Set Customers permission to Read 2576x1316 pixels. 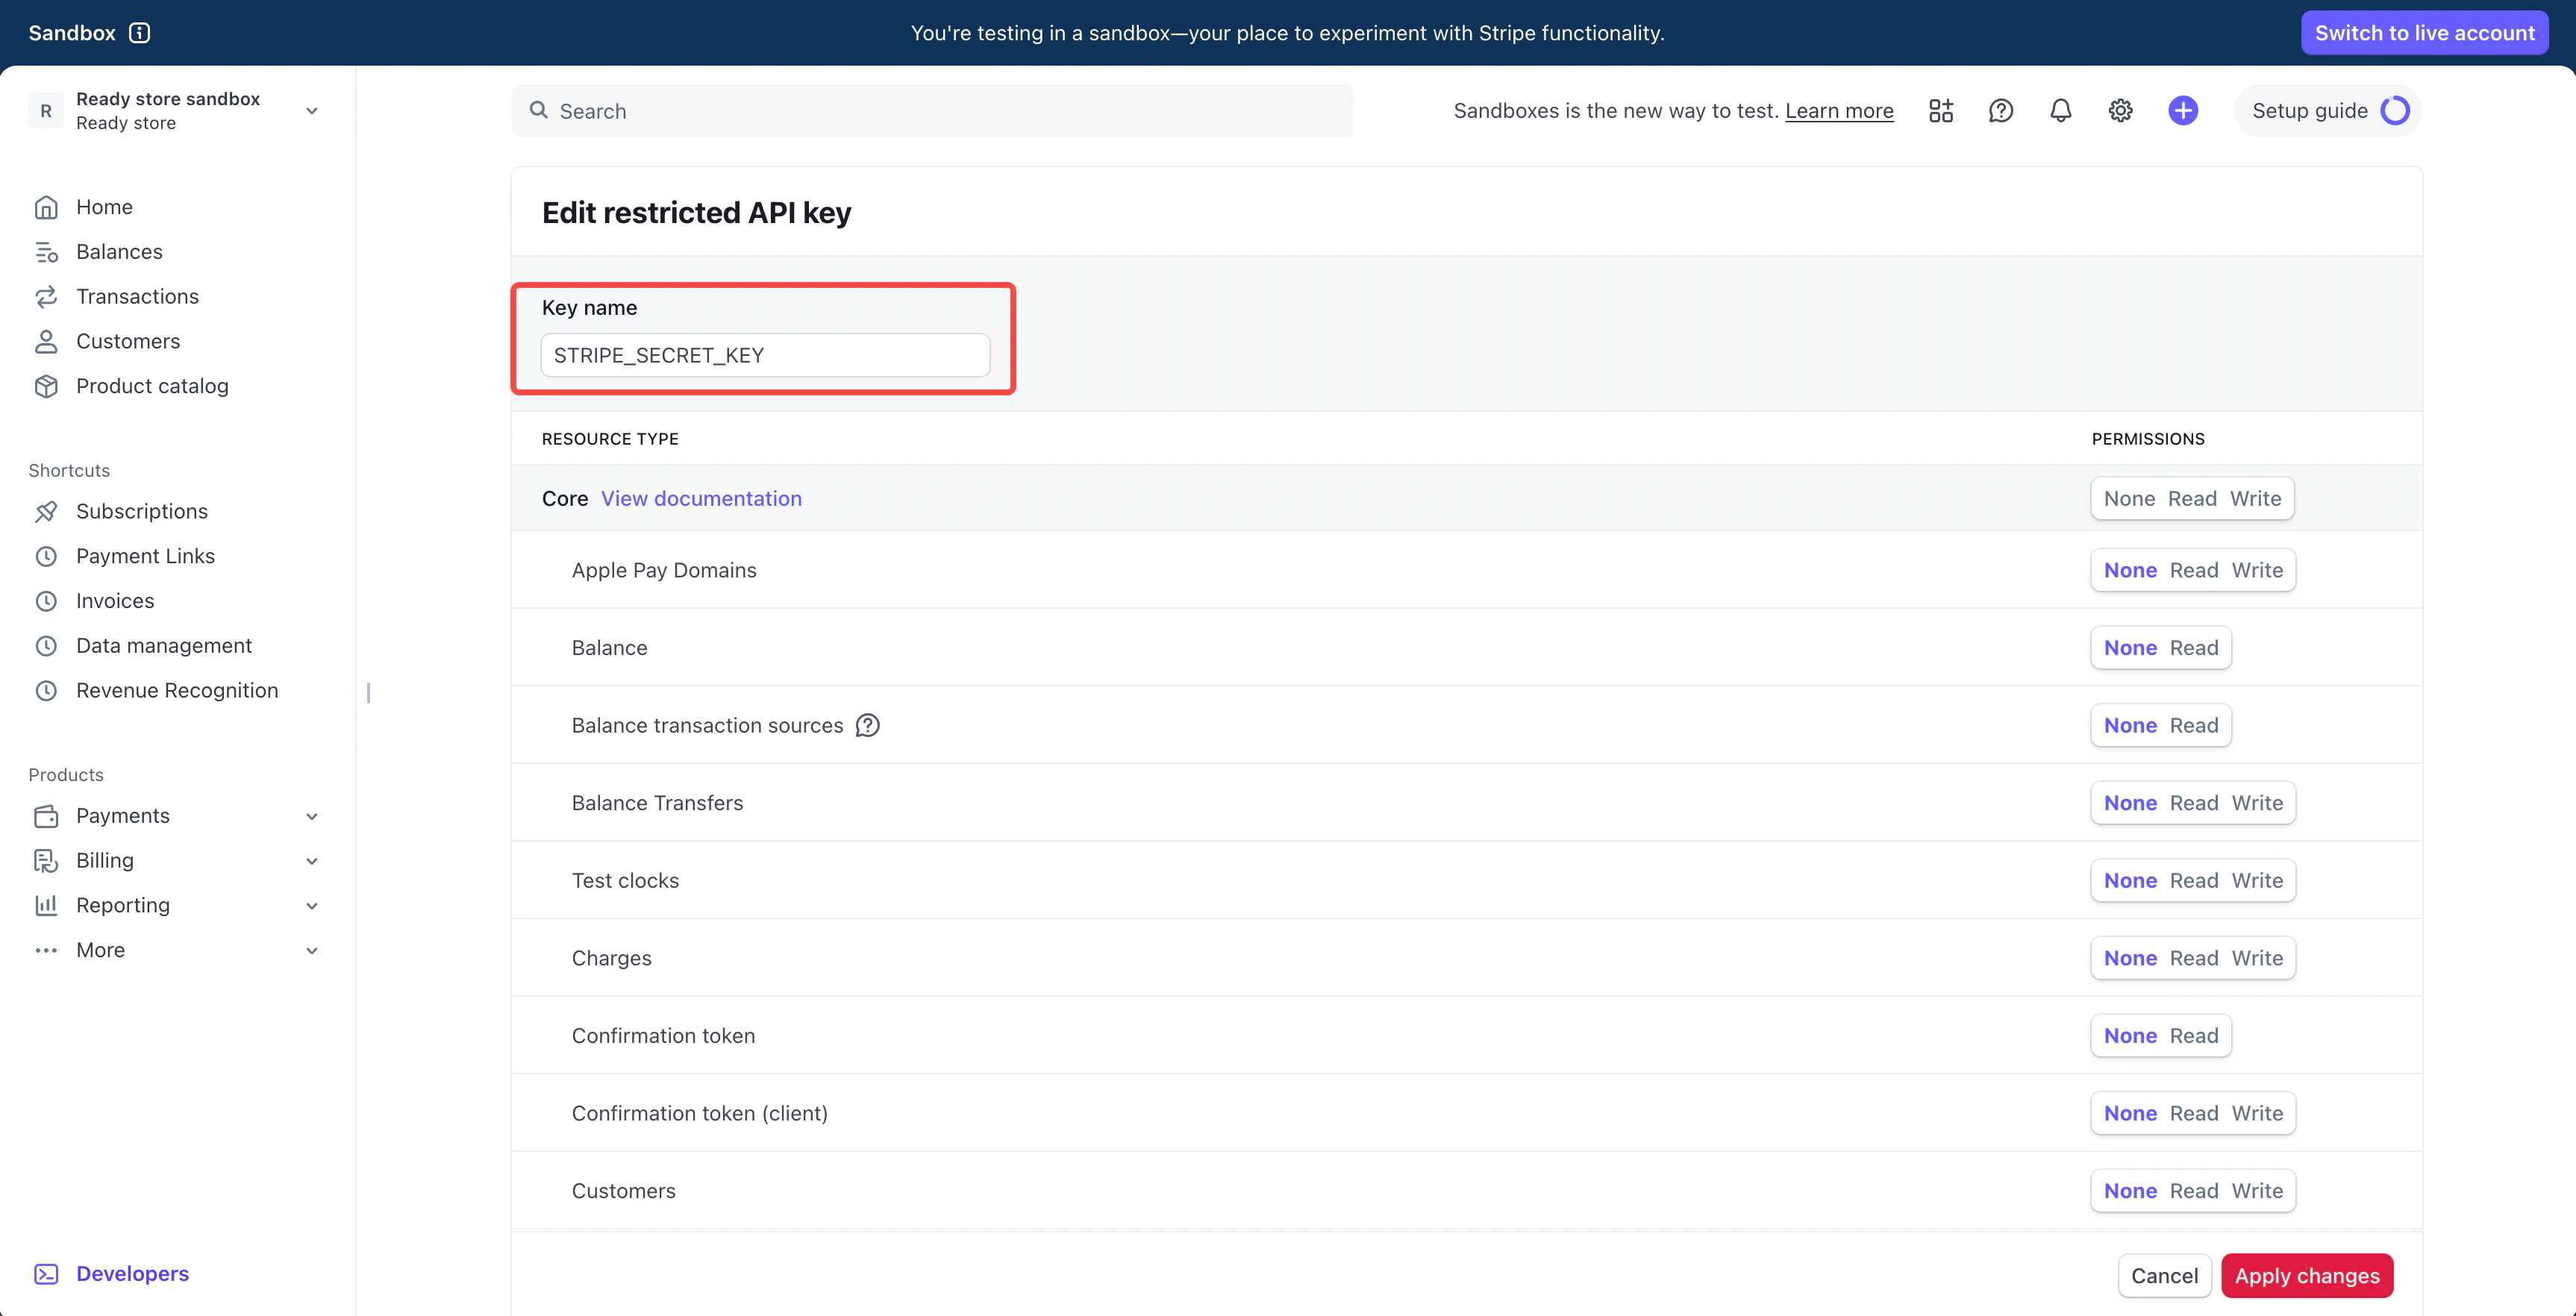2193,1191
